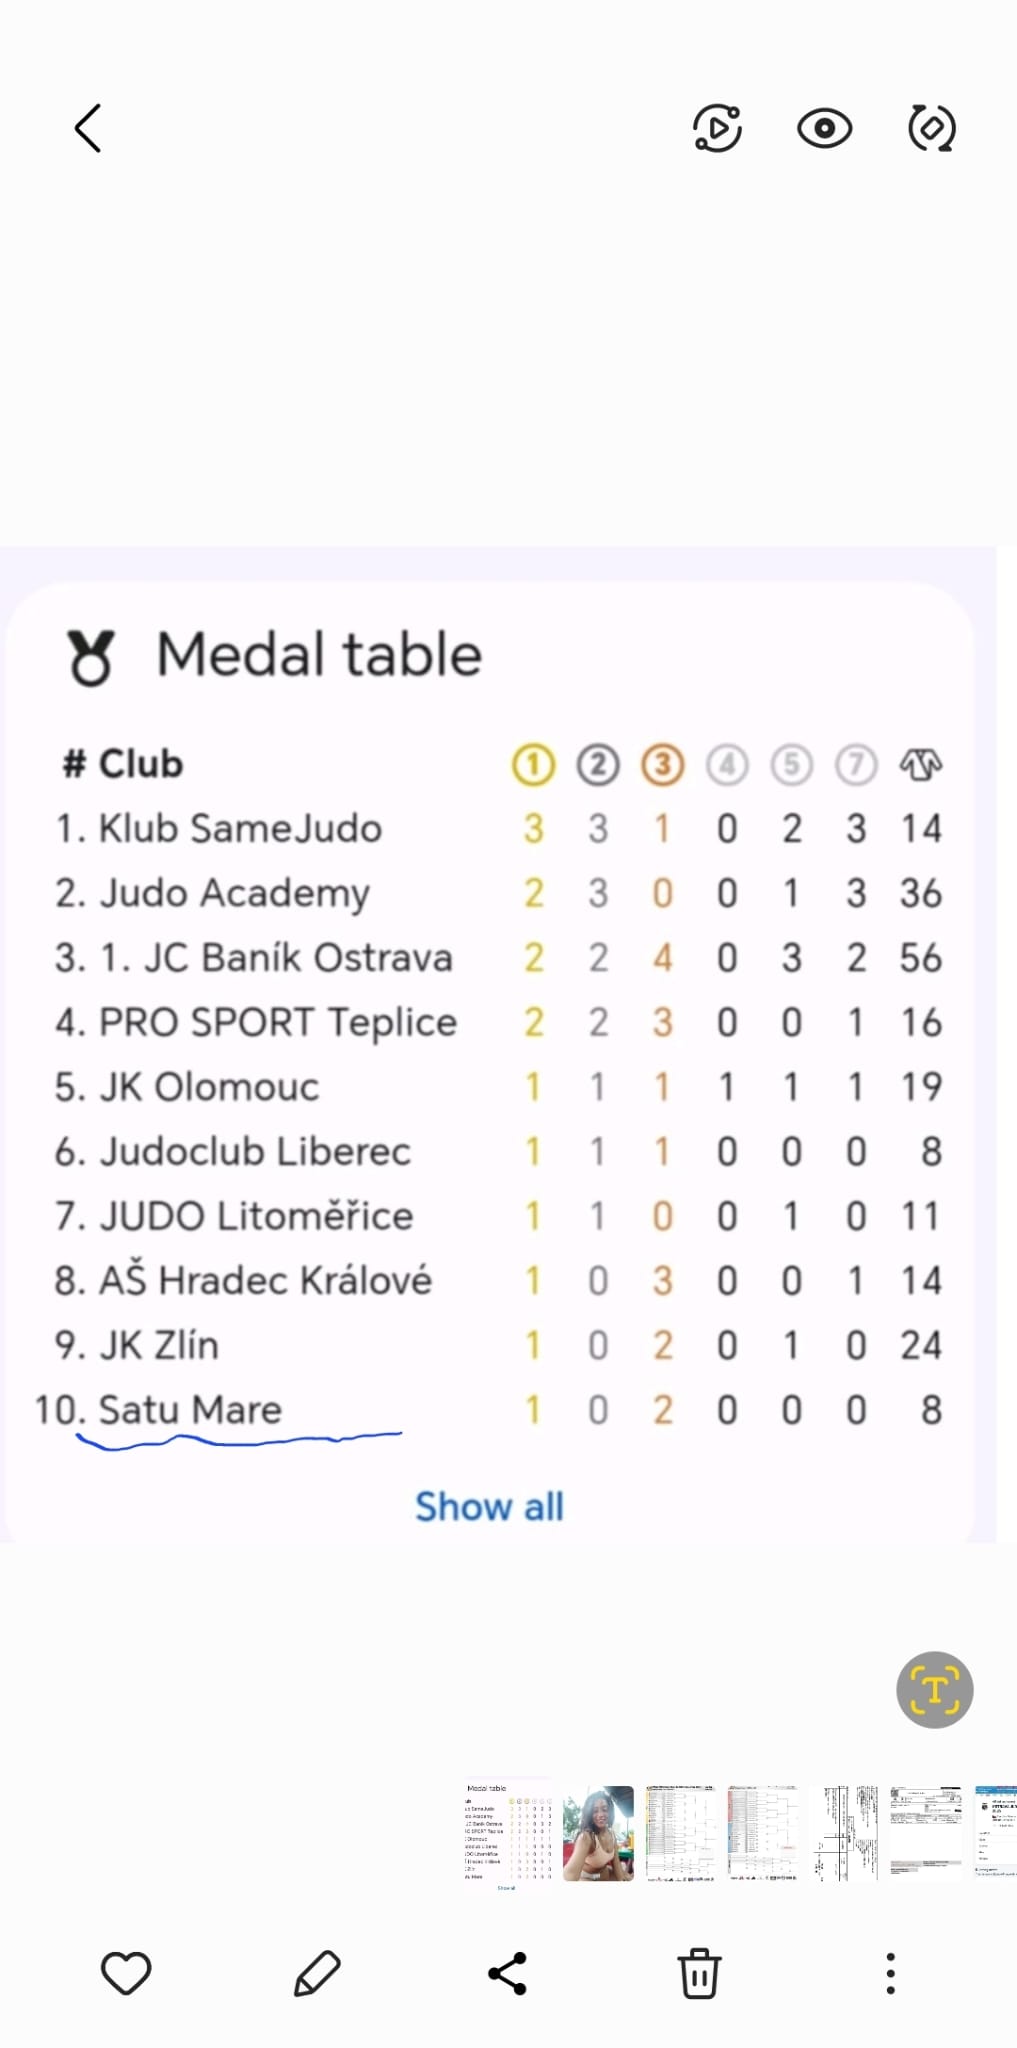Screen dimensions: 1017x2048
Task: Click the silver second-place medal icon
Action: click(x=598, y=765)
